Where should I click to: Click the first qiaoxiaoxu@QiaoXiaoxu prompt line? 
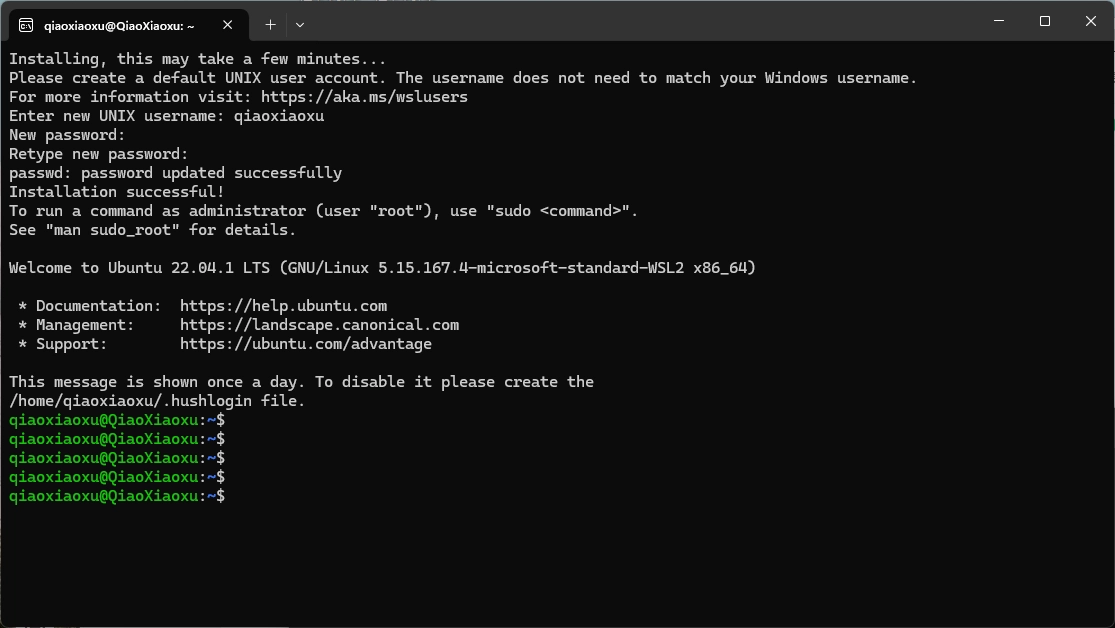coord(117,420)
